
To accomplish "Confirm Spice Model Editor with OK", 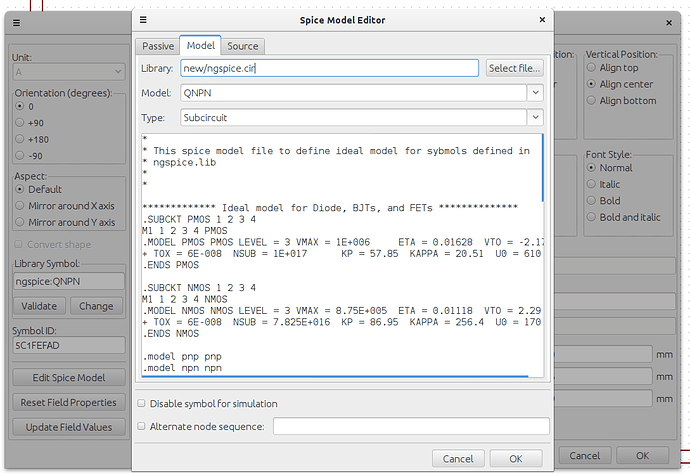I will [x=516, y=459].
